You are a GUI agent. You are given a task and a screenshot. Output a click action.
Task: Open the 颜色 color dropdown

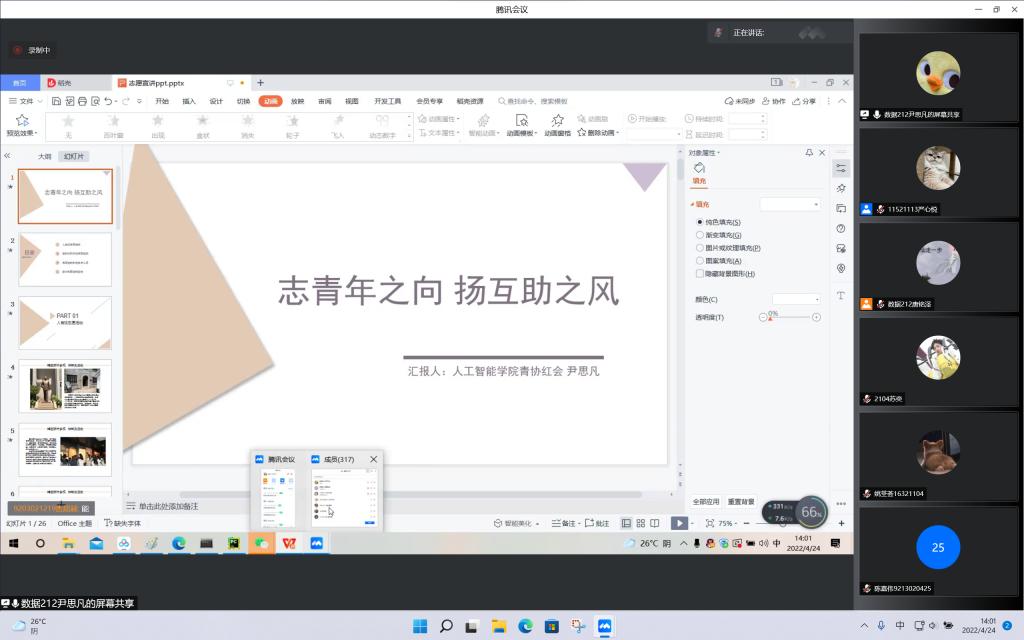pos(796,299)
